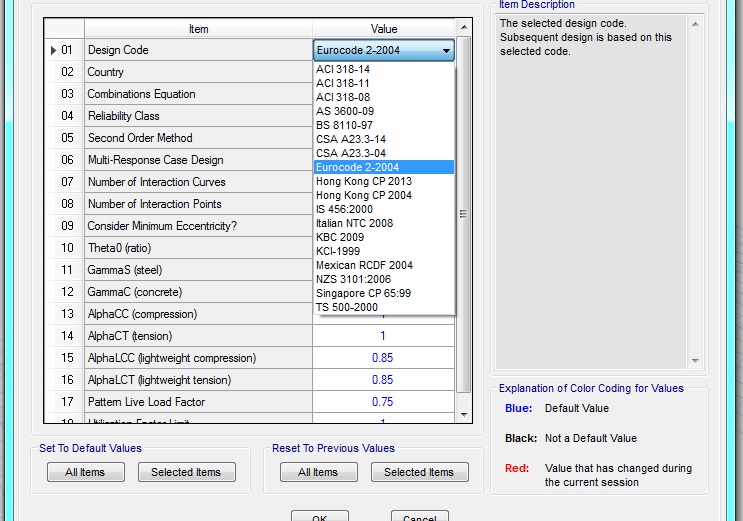Click the Item column header
The height and width of the screenshot is (521, 743).
click(199, 29)
